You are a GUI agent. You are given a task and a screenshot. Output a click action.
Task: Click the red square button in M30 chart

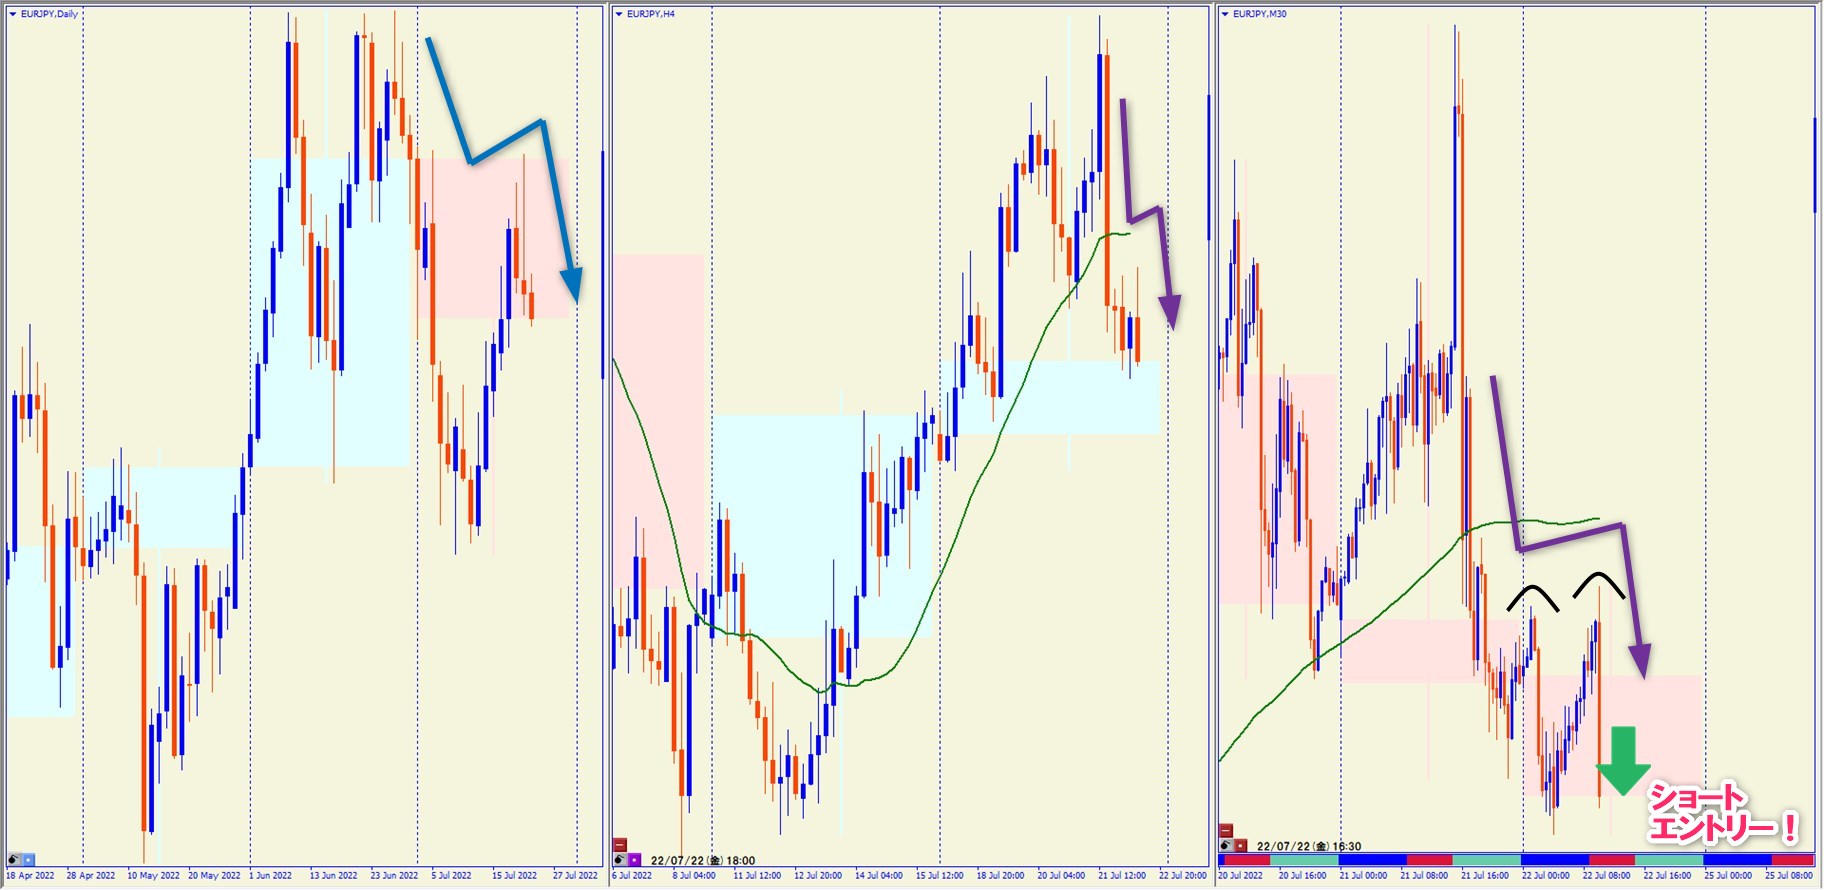tap(1240, 846)
